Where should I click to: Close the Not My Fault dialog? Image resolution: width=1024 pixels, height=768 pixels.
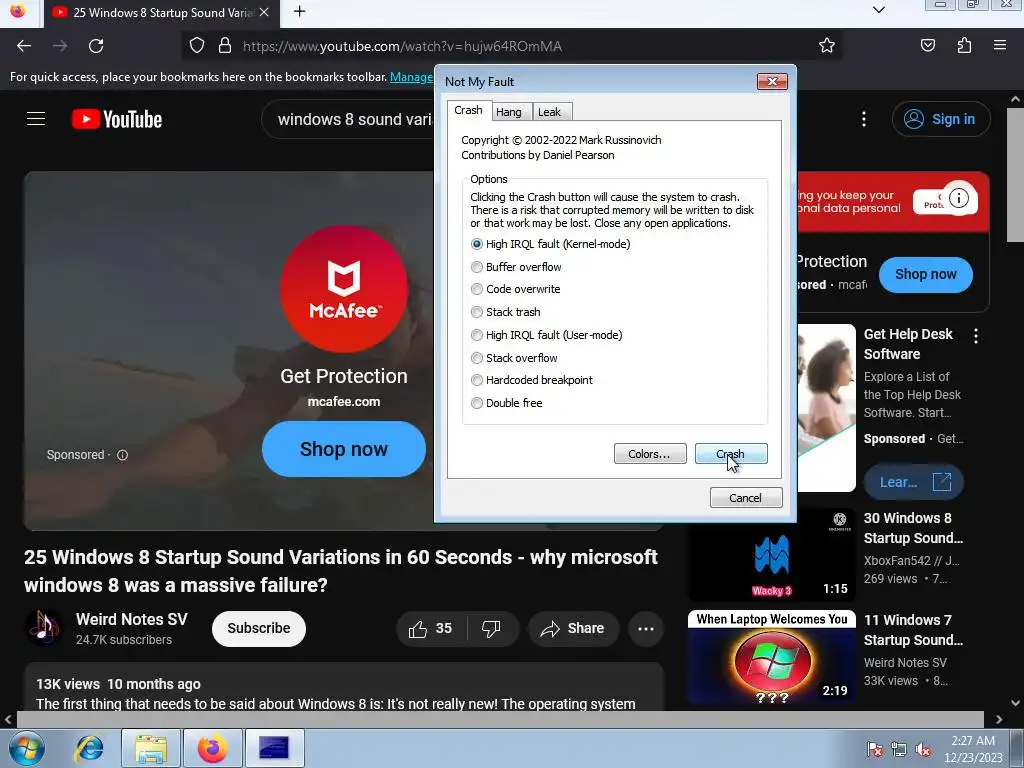772,82
